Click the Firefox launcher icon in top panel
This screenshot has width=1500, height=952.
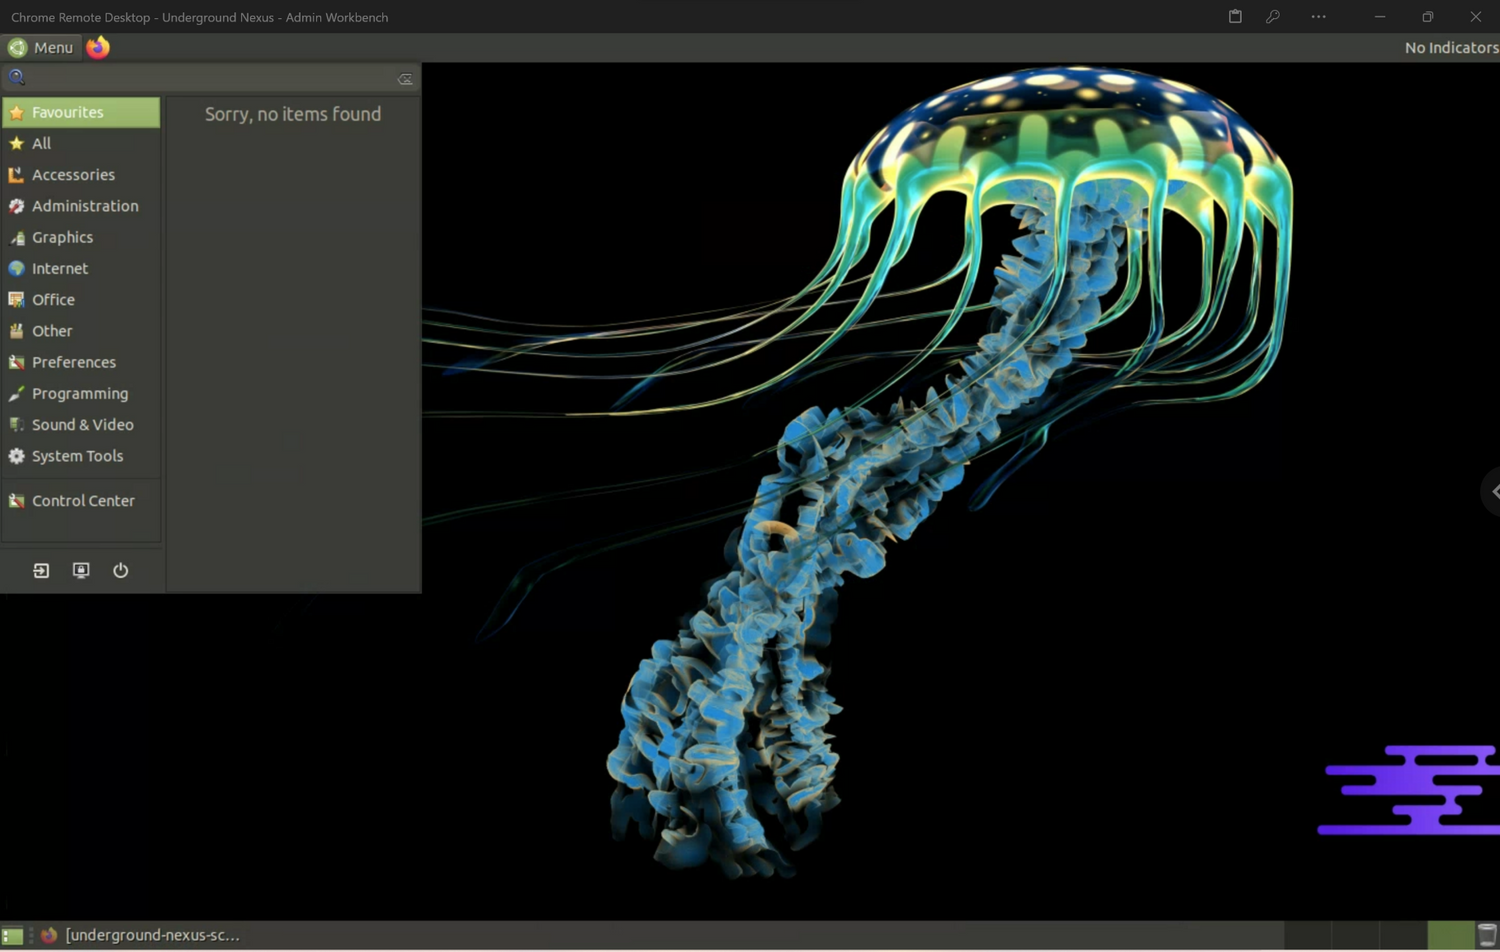pos(98,47)
